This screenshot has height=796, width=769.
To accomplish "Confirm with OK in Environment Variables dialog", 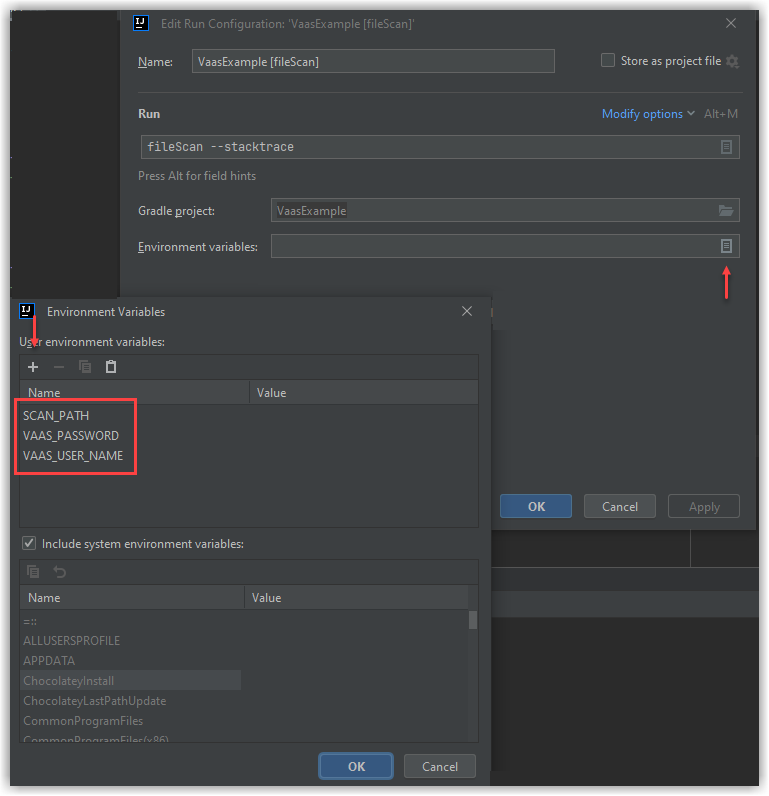I will pos(356,766).
